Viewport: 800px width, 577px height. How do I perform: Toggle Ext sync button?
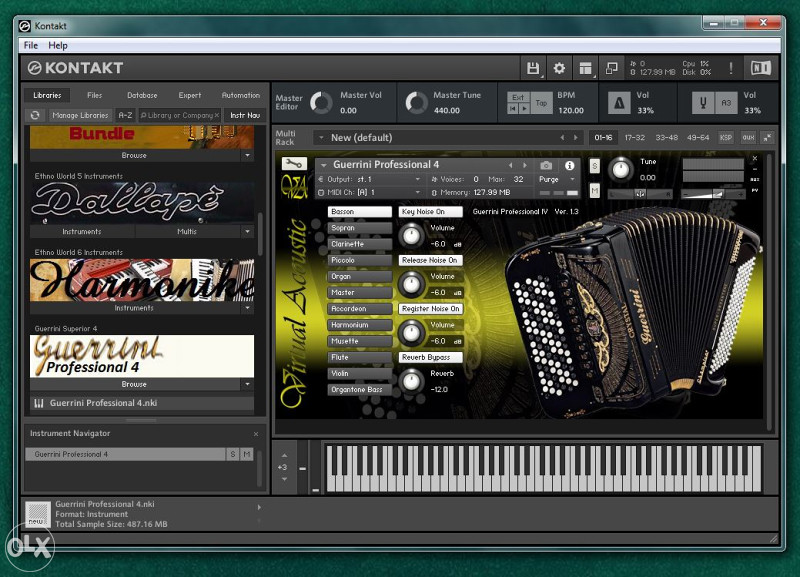click(518, 97)
